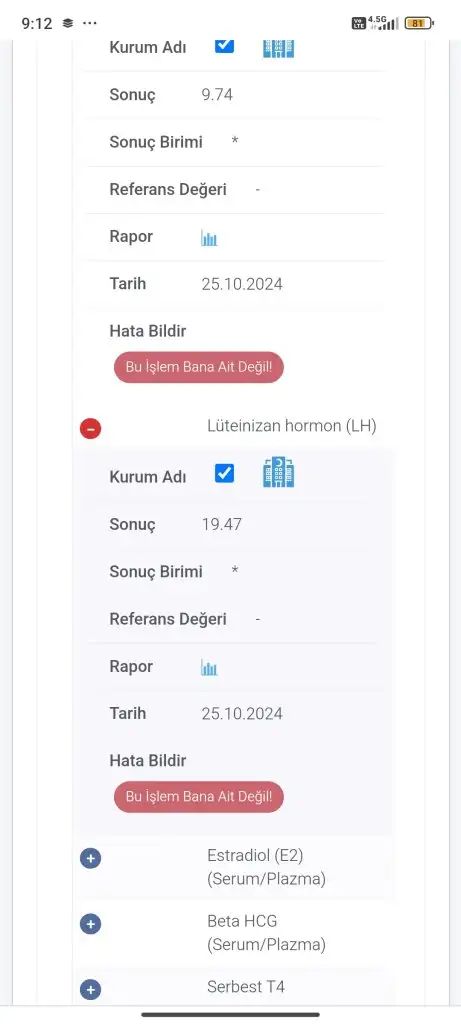
Task: Uncheck the Kurum Adı checkbox in LH section
Action: click(x=224, y=473)
